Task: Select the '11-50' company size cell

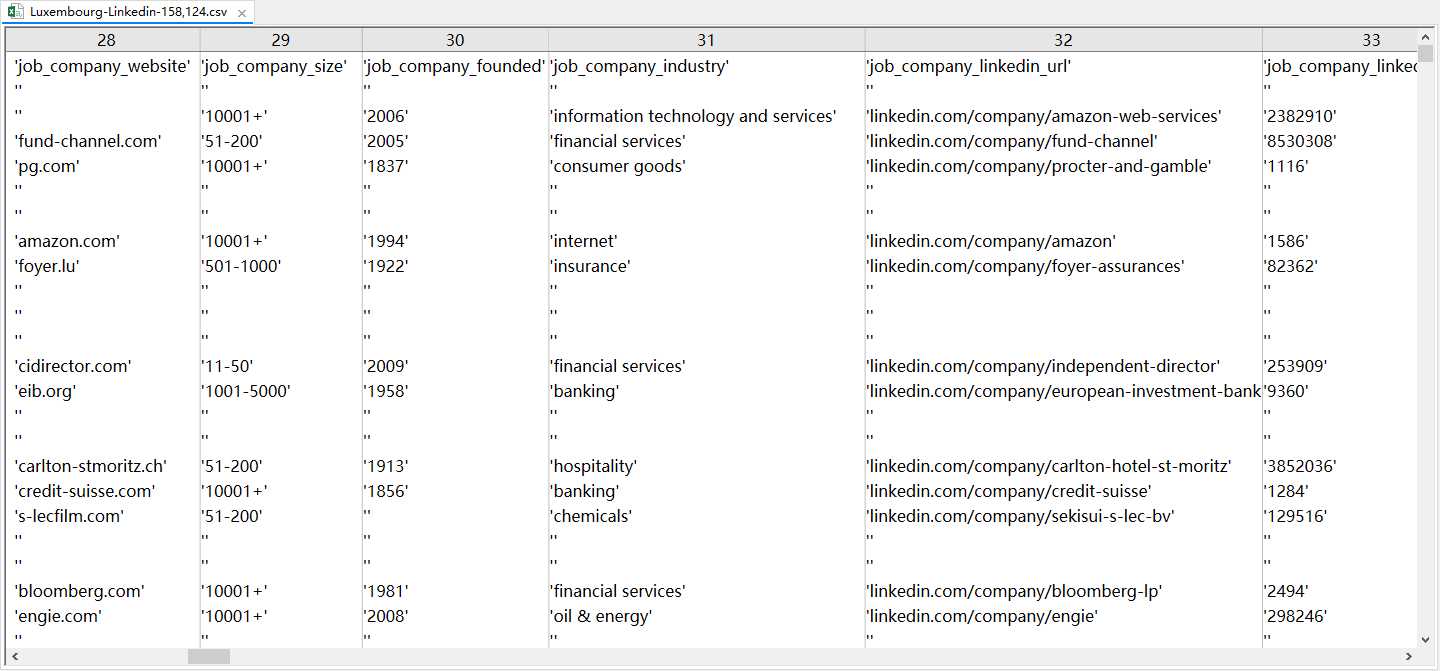Action: [x=281, y=366]
